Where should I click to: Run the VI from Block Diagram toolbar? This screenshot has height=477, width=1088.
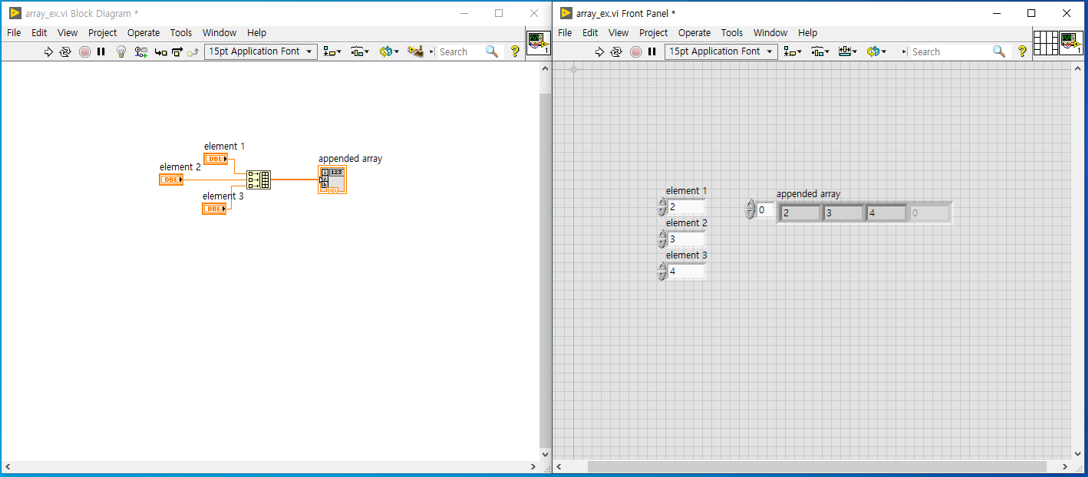click(x=49, y=51)
